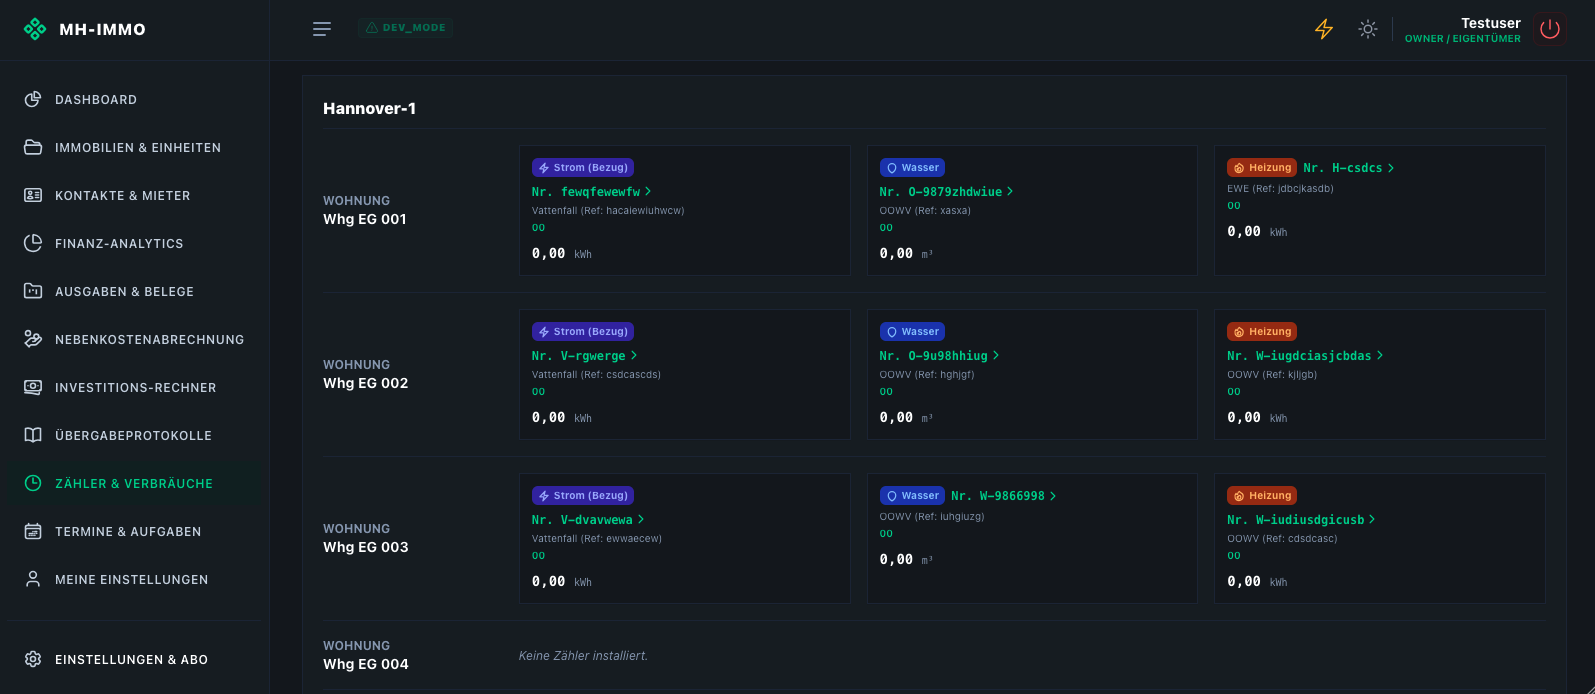Open Einstellungen & Abo
The image size is (1595, 694).
(x=134, y=660)
